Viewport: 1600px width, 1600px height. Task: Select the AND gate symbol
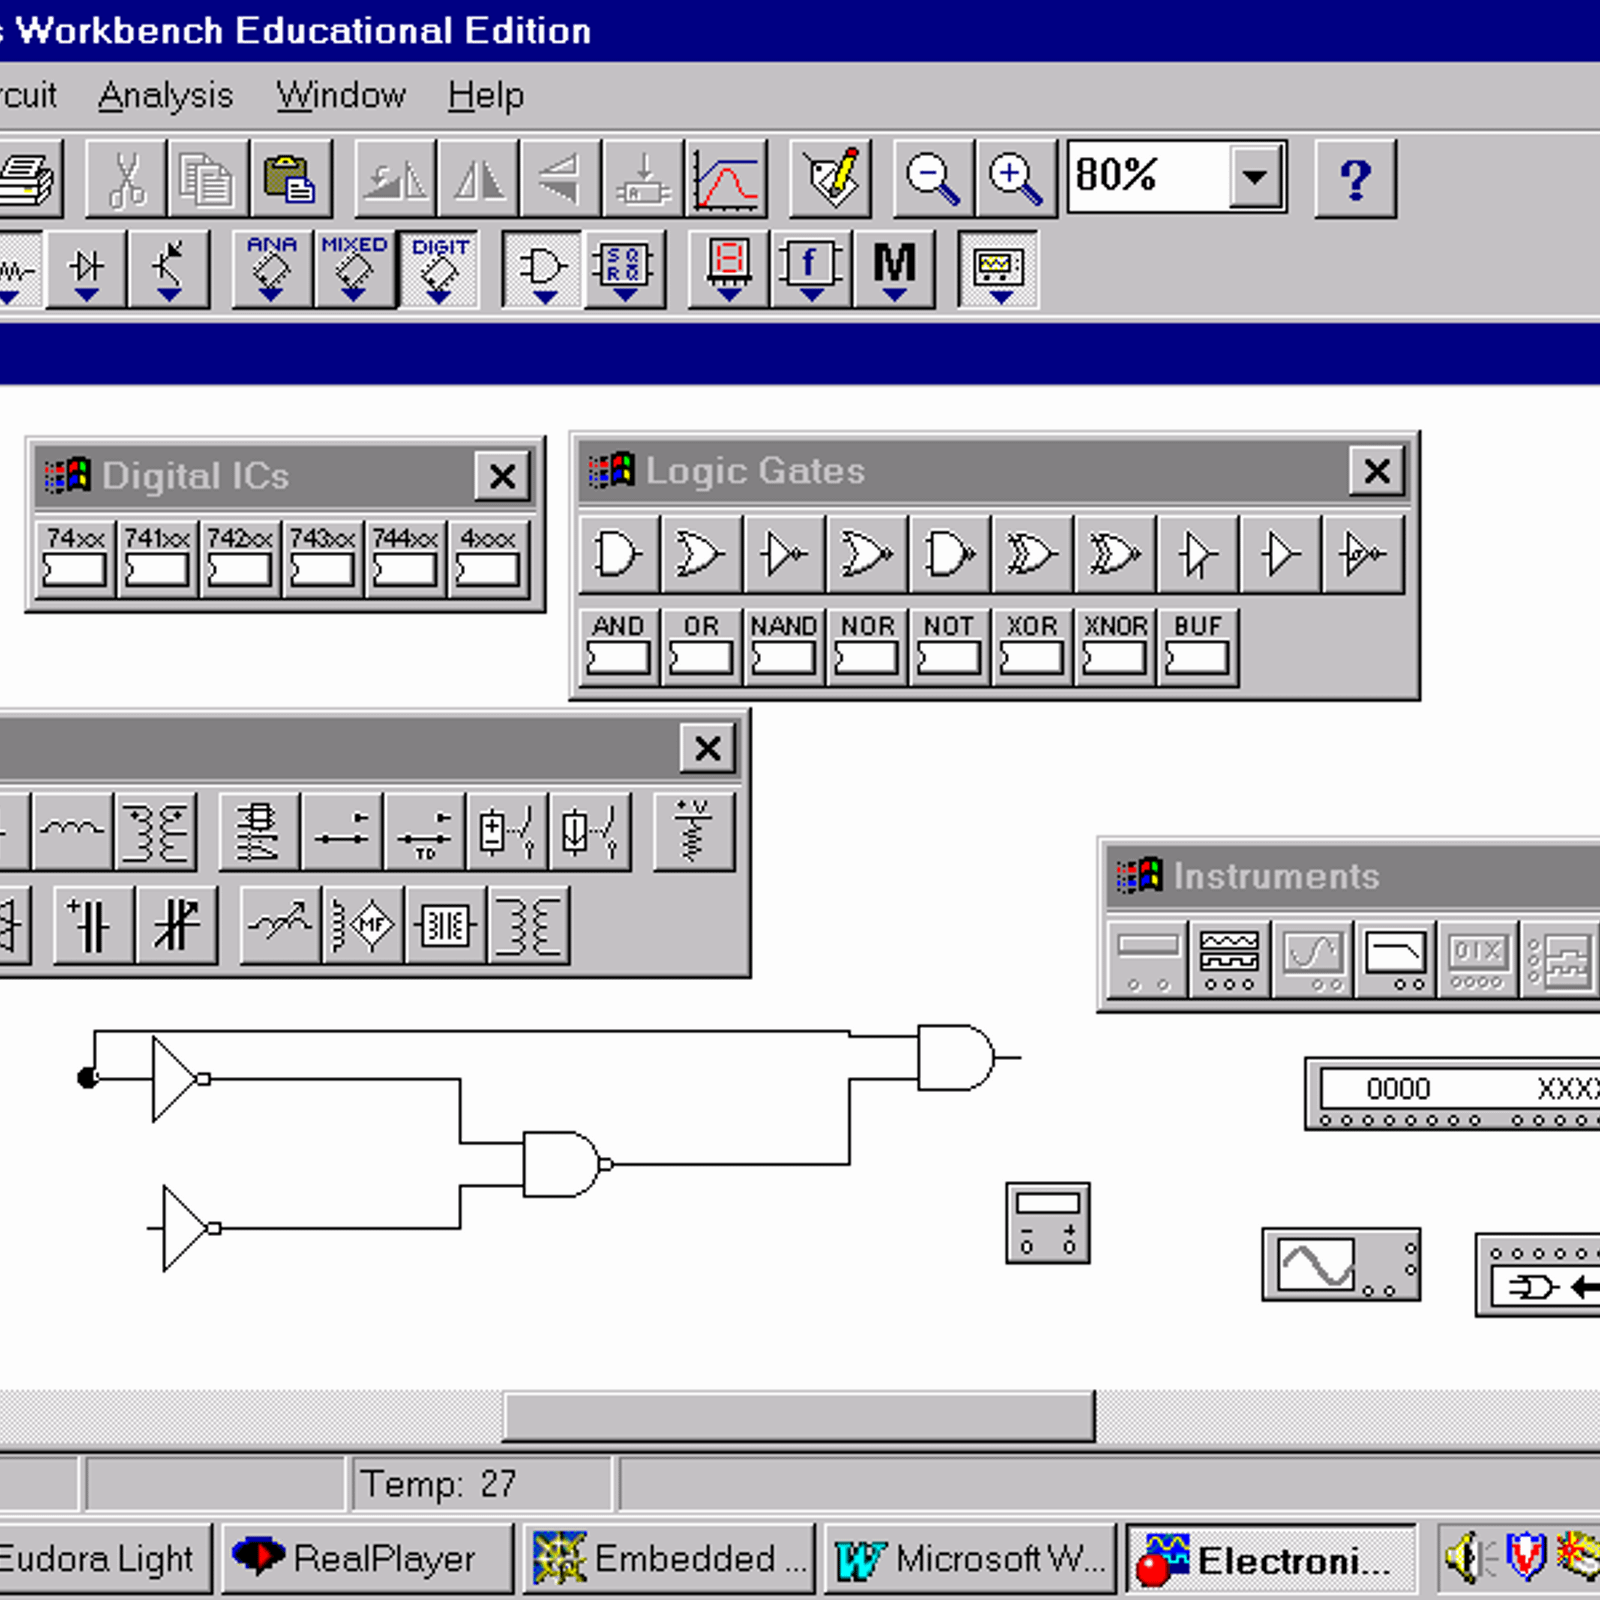(x=619, y=554)
